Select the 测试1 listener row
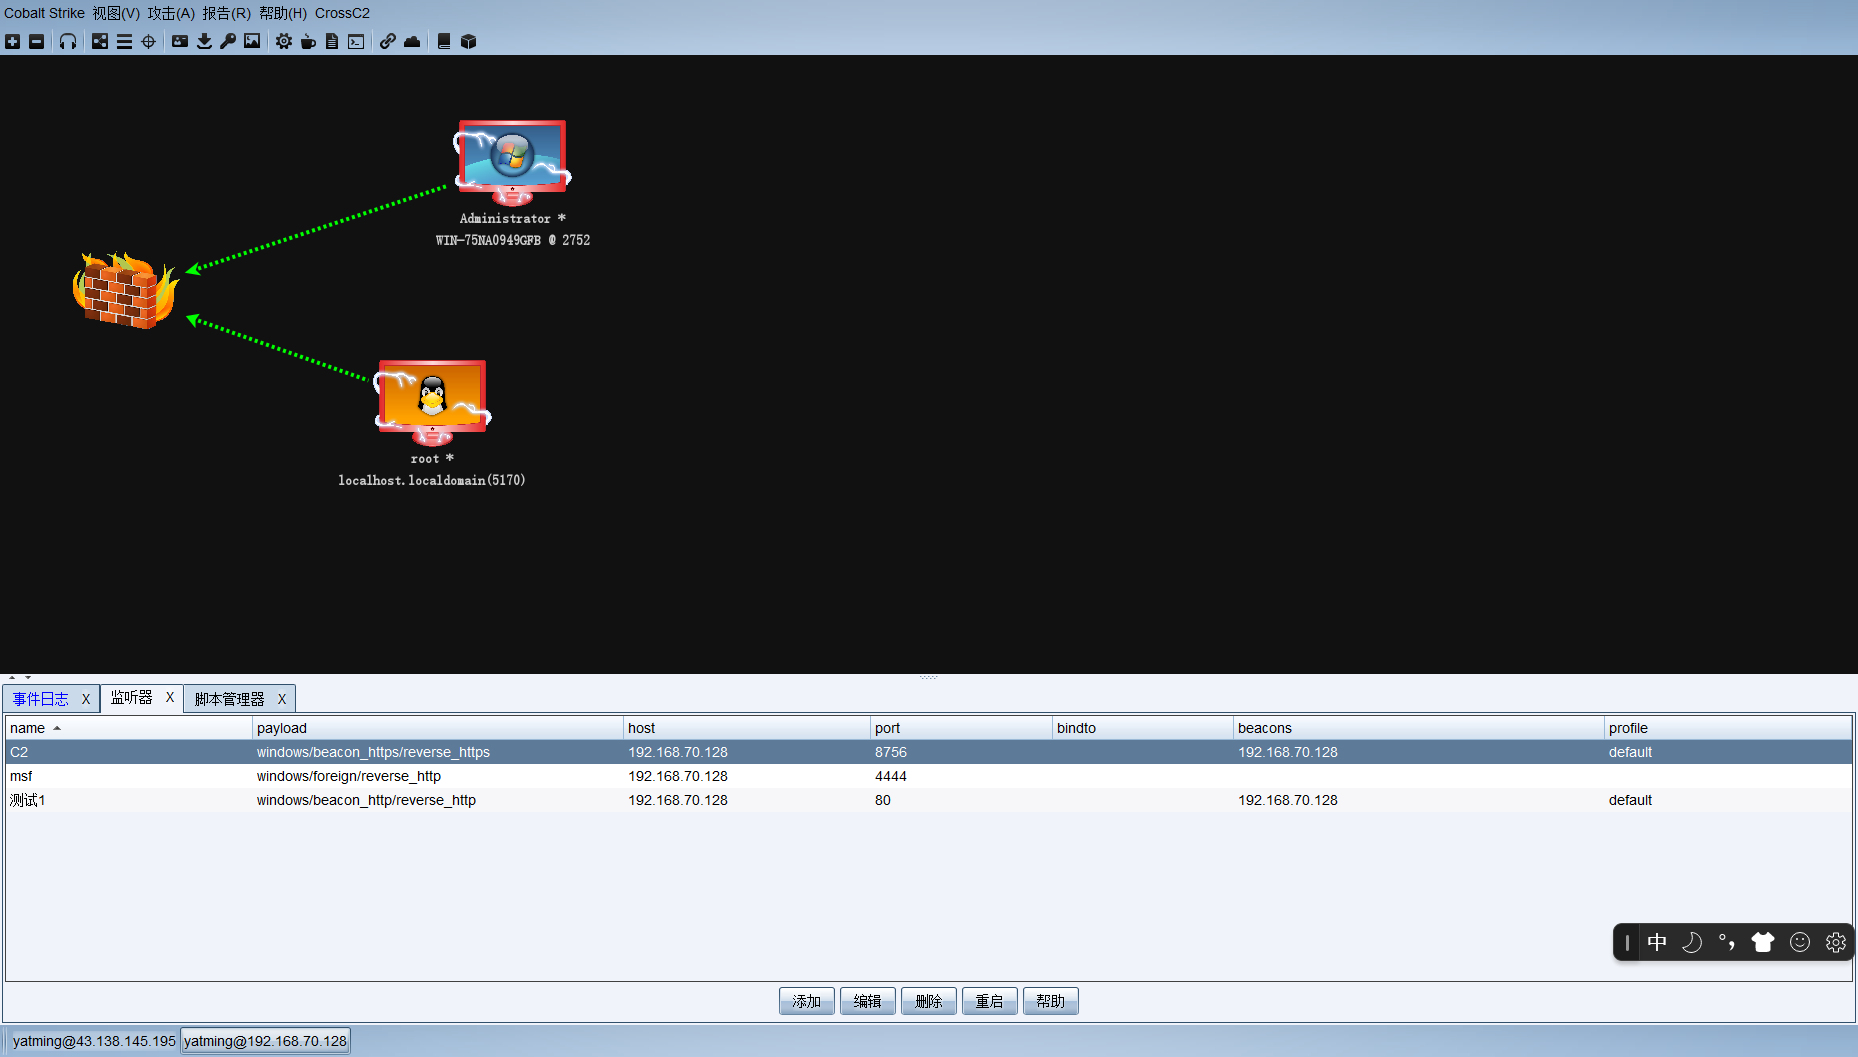The width and height of the screenshot is (1858, 1057). pos(929,800)
